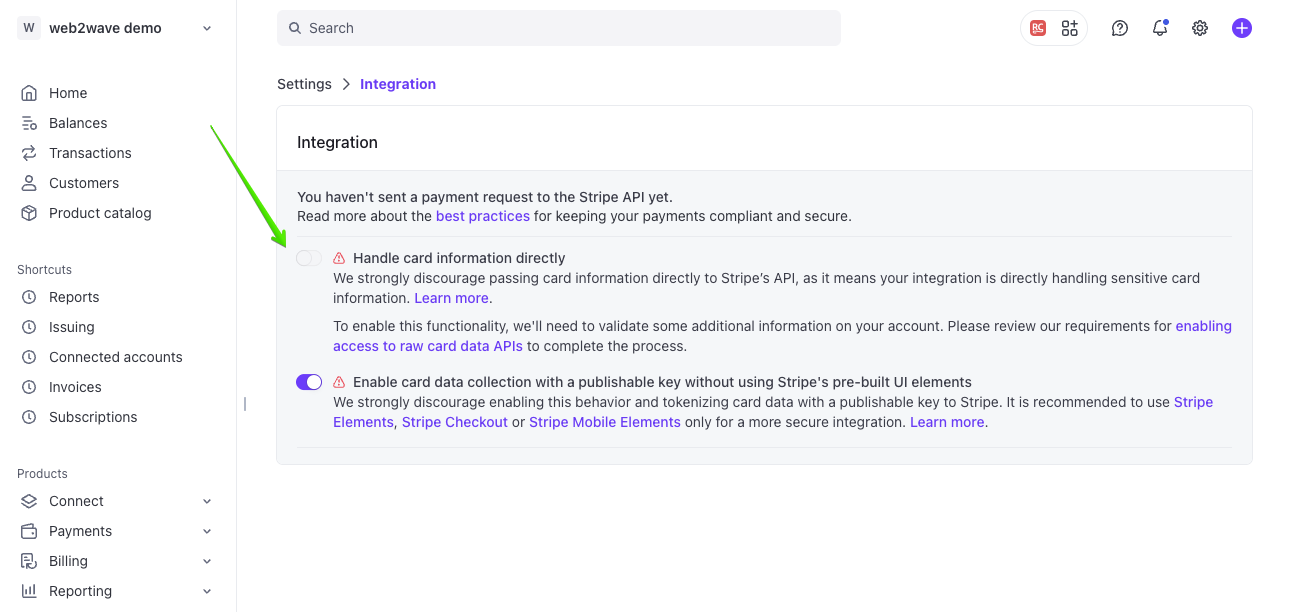Open web2wave demo account dropdown
This screenshot has height=612, width=1291.
click(x=207, y=28)
